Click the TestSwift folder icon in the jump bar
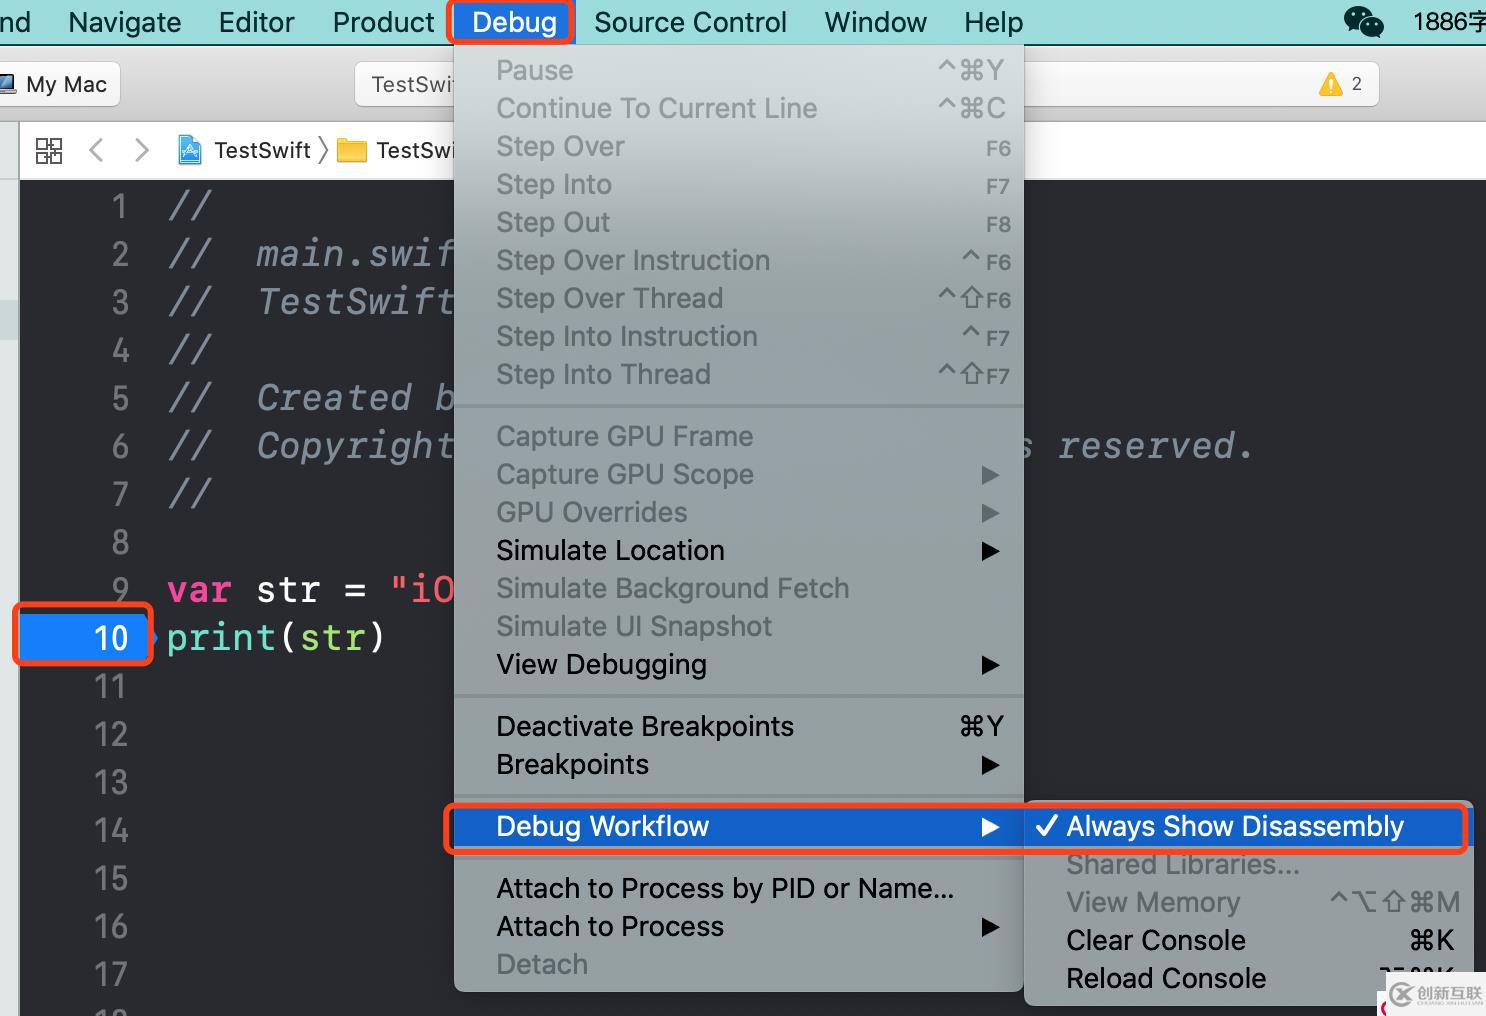The image size is (1486, 1016). point(351,150)
